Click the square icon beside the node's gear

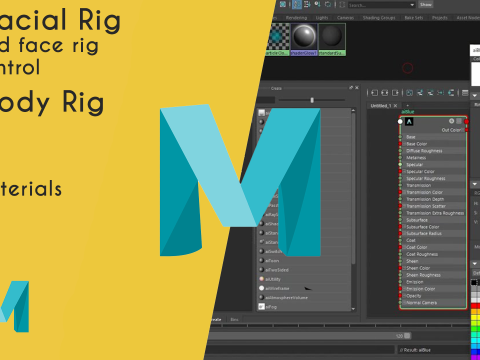pos(459,121)
